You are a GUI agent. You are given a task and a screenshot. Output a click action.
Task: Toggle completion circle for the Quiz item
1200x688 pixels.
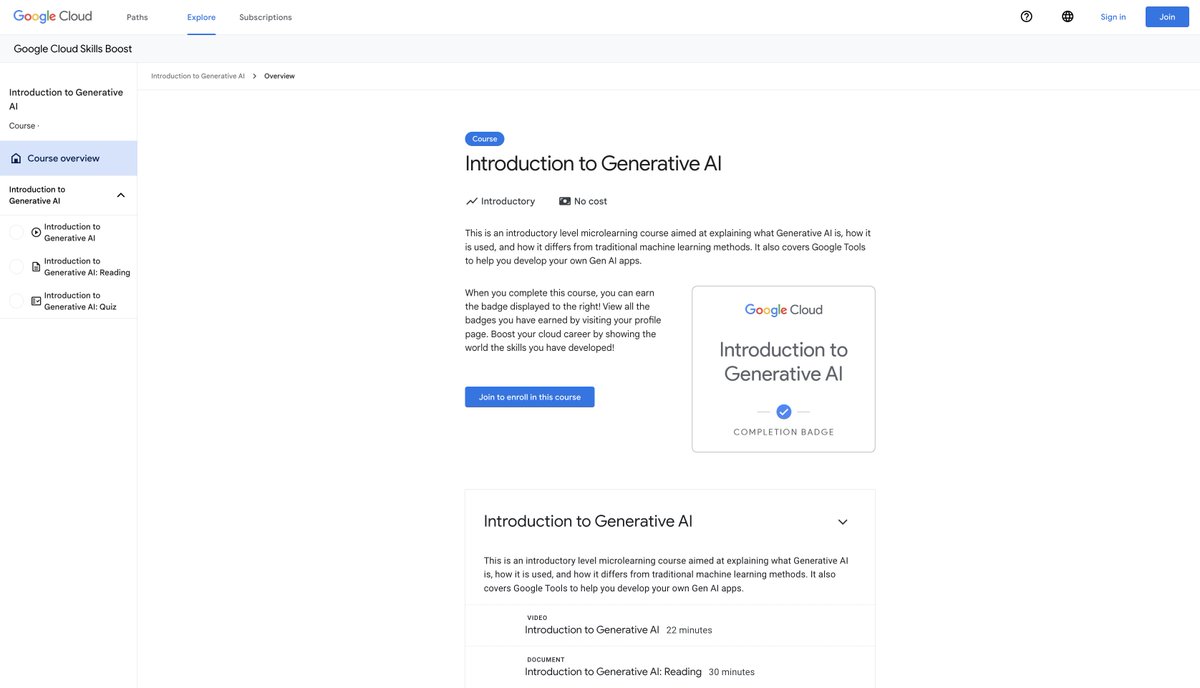[x=16, y=301]
